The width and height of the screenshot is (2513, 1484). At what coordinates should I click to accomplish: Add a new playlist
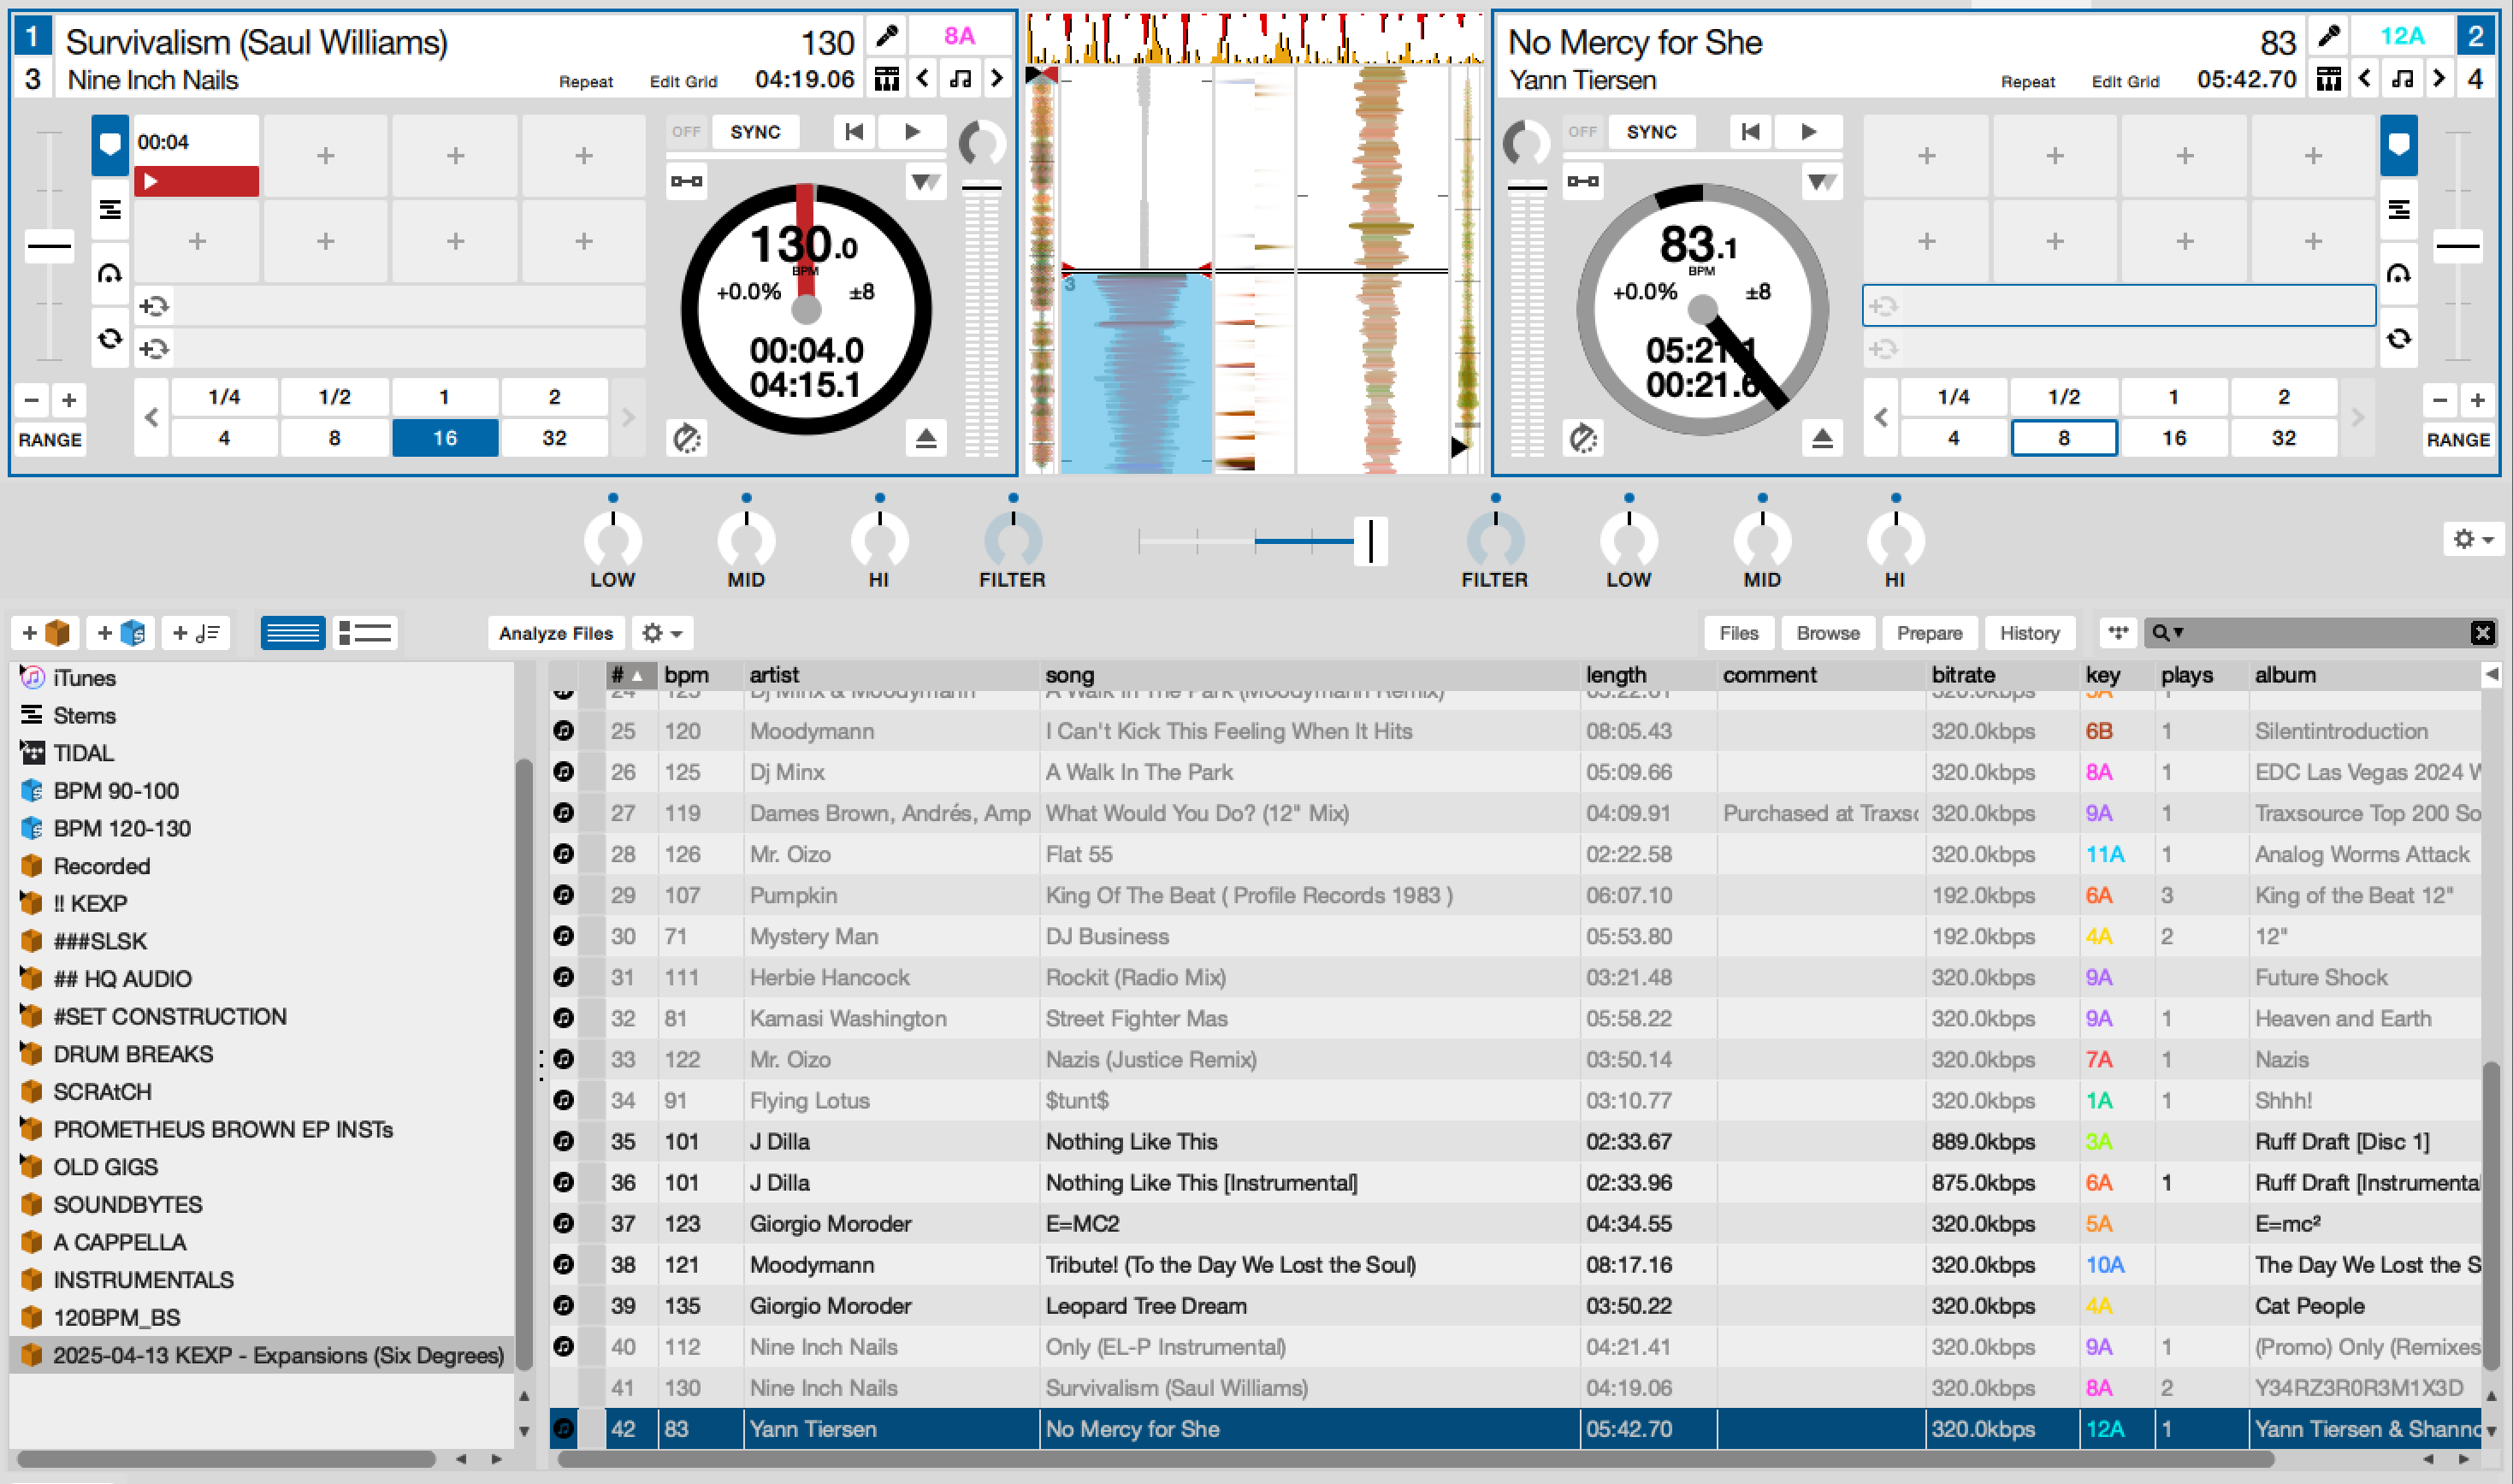(x=196, y=633)
